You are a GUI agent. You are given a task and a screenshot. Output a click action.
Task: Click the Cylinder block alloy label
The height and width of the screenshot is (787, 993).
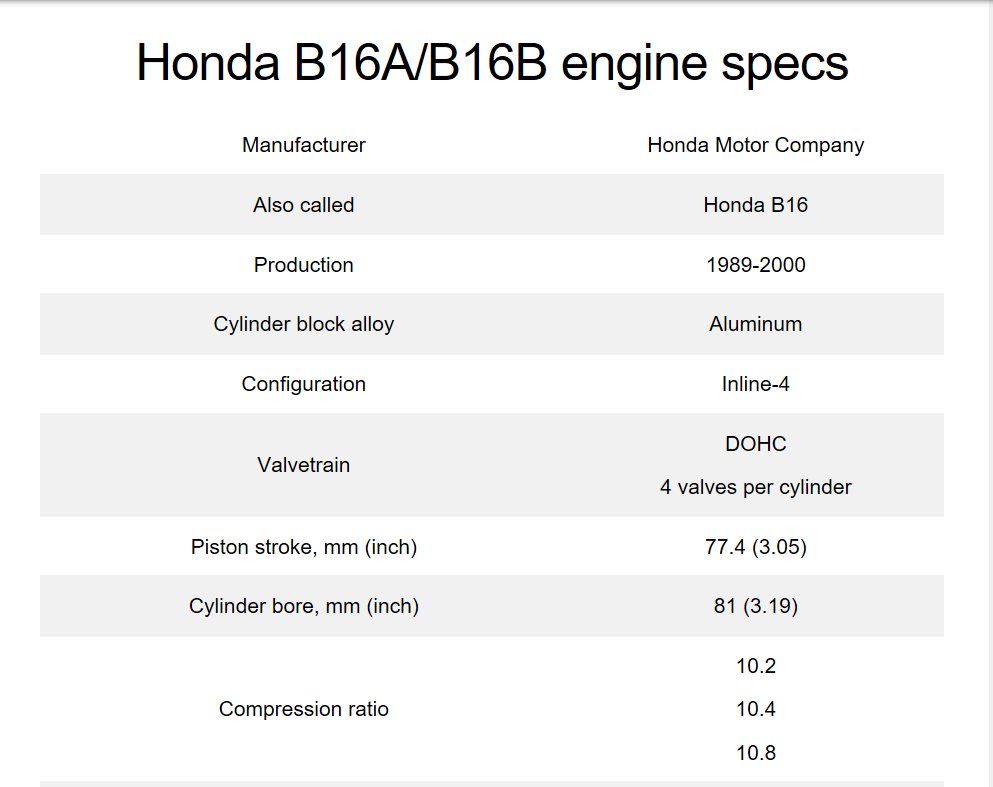(304, 324)
